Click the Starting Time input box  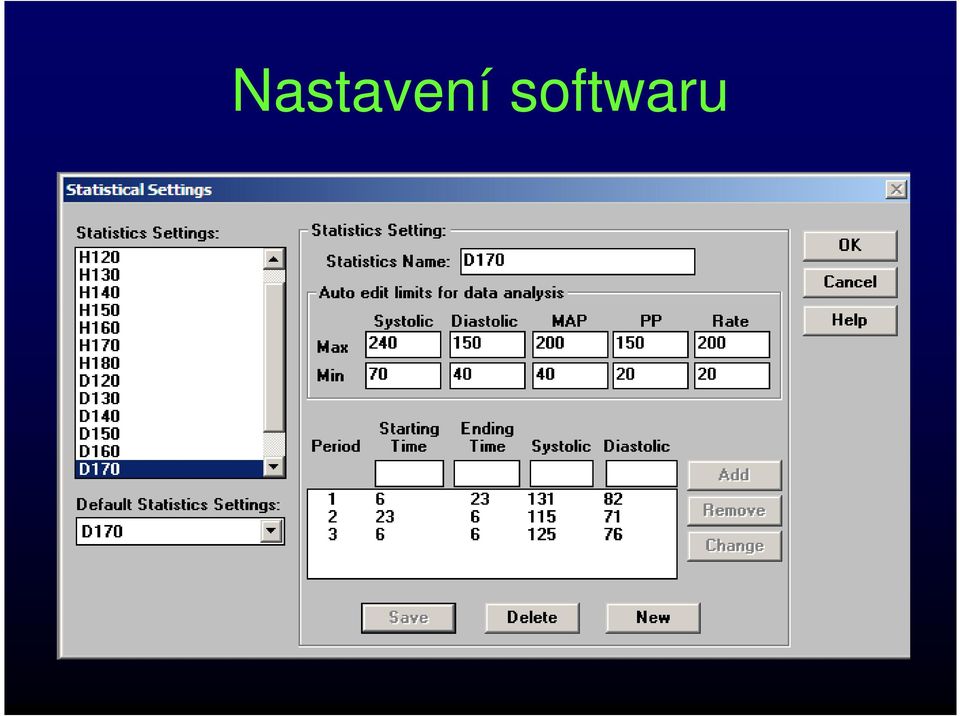[409, 474]
